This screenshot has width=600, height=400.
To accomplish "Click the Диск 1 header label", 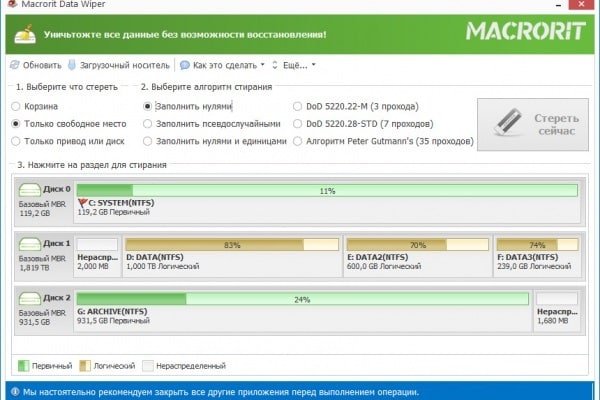I will [x=57, y=243].
